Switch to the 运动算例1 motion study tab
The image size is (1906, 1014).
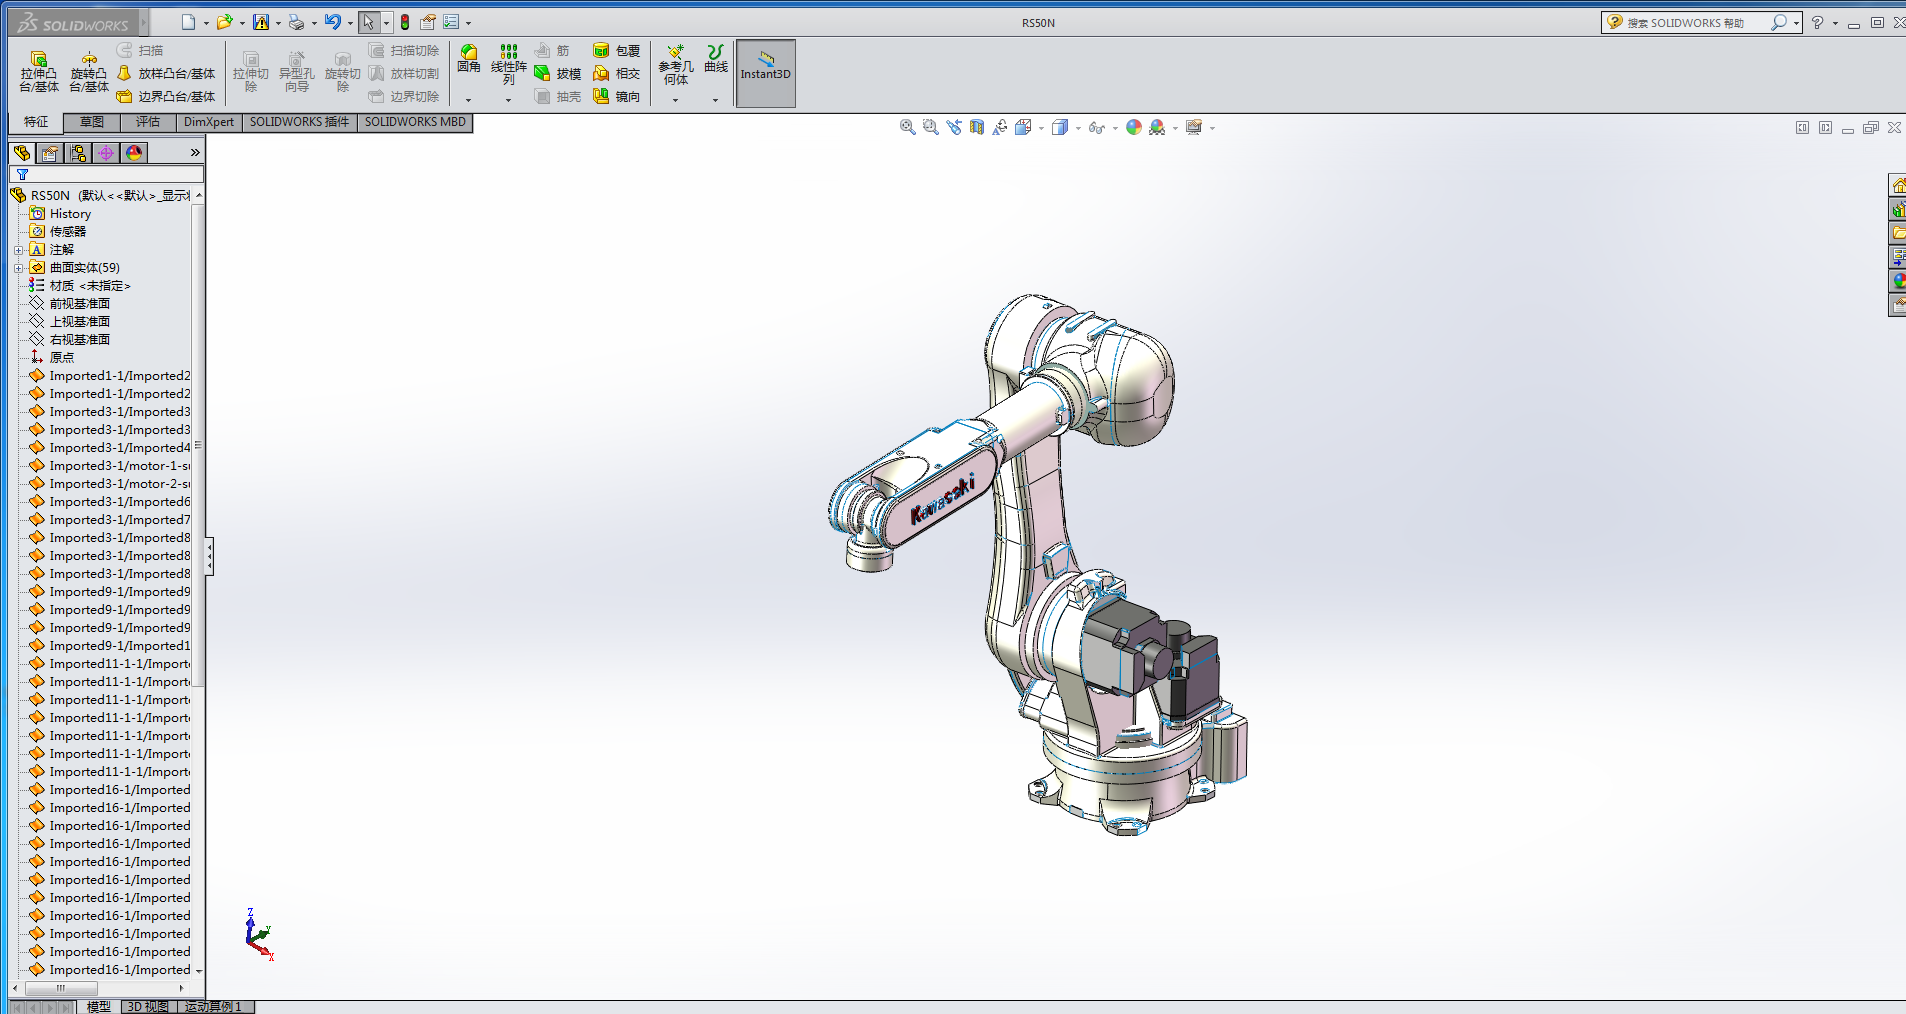click(x=213, y=1006)
